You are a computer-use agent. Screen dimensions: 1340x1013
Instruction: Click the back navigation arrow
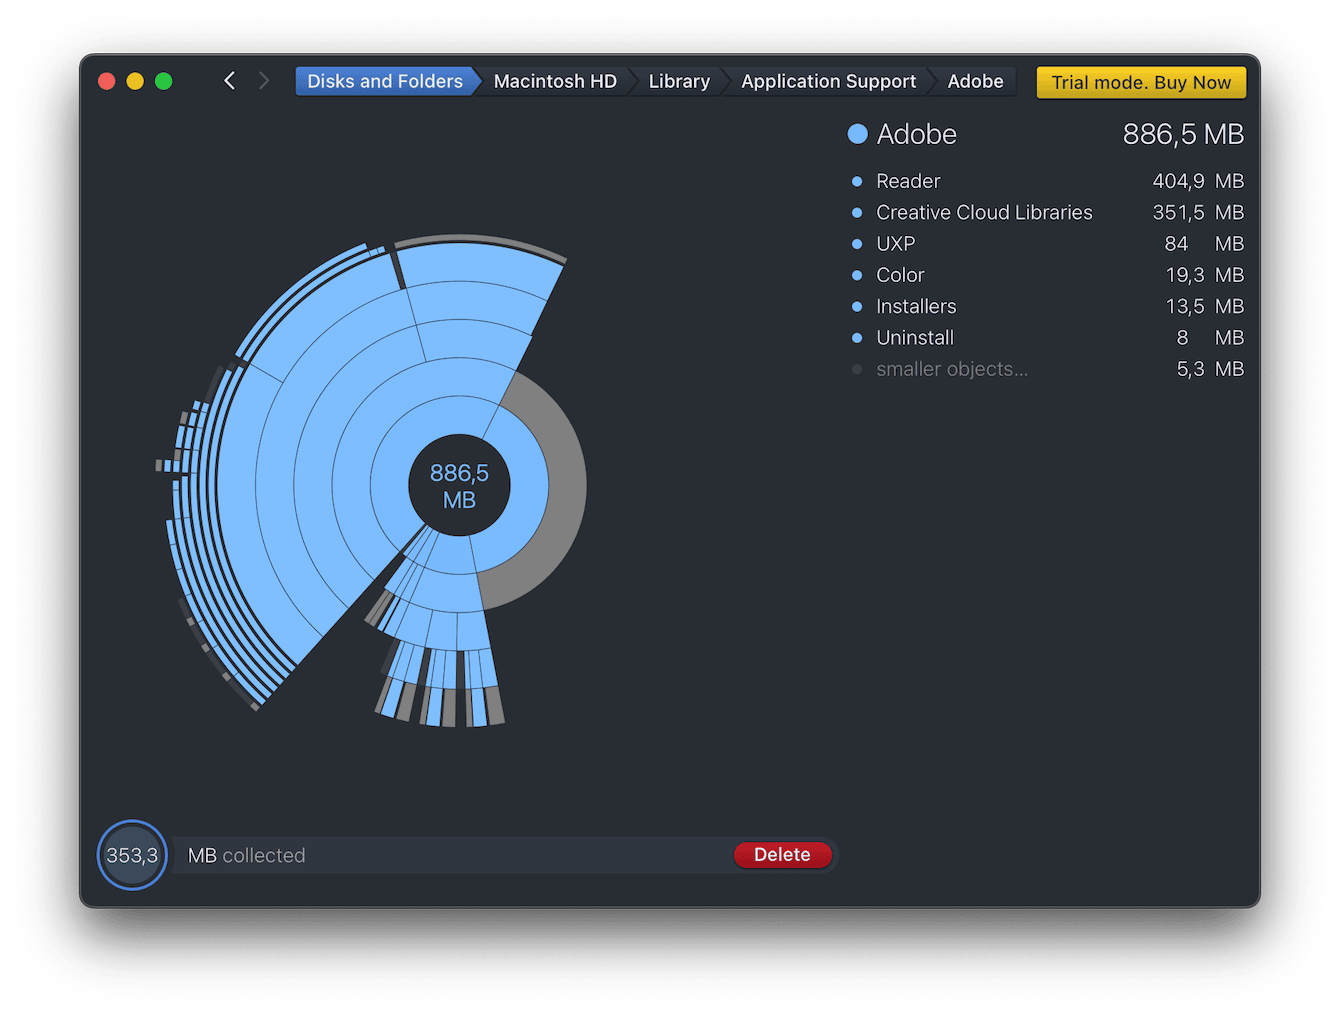click(x=229, y=80)
